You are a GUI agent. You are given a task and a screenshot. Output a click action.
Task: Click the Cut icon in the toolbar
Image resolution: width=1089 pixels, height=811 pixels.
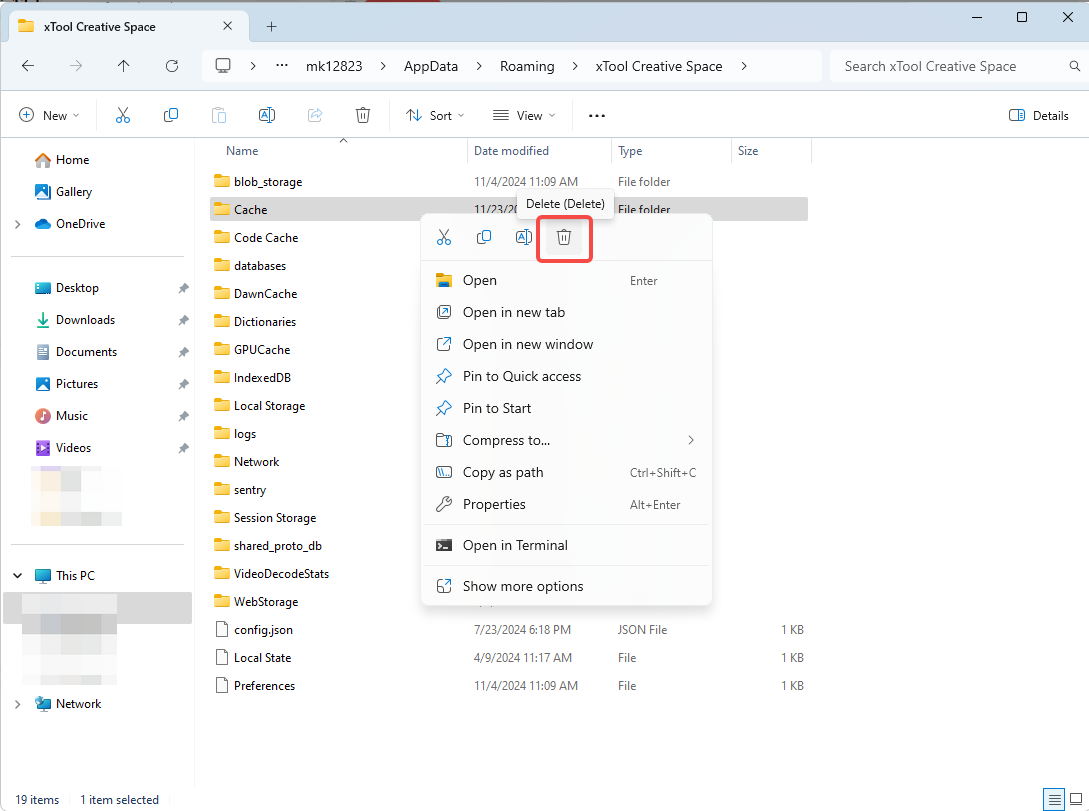(123, 115)
